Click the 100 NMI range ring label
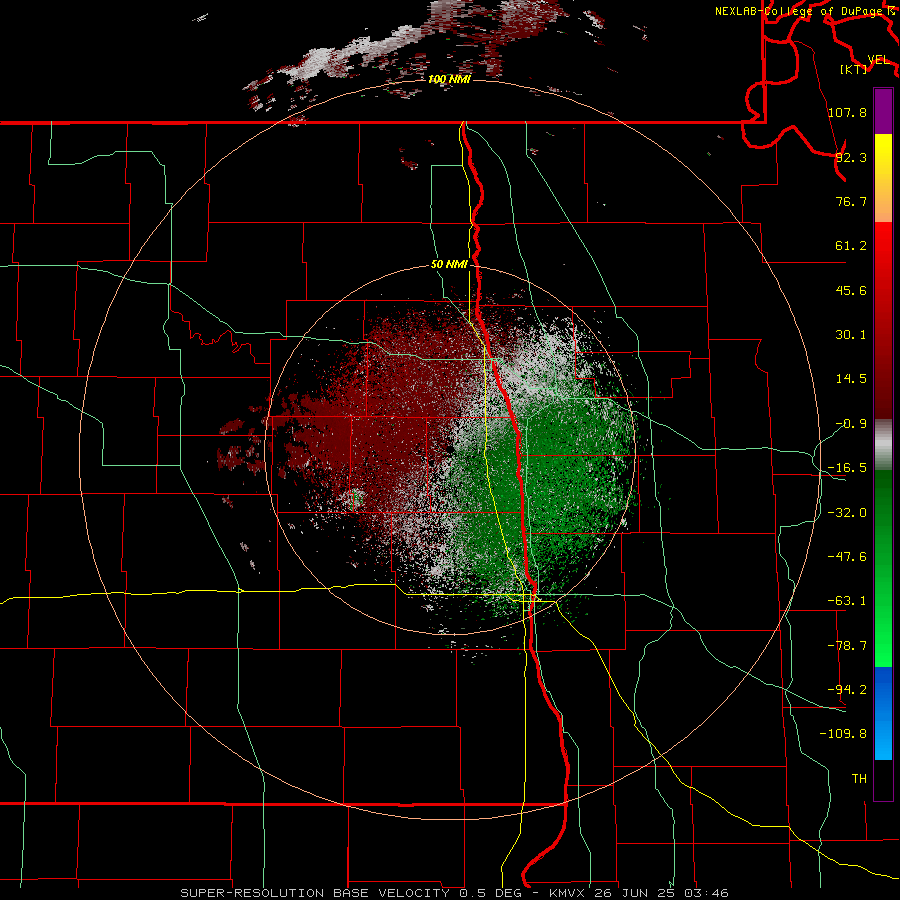The height and width of the screenshot is (900, 900). click(x=449, y=79)
